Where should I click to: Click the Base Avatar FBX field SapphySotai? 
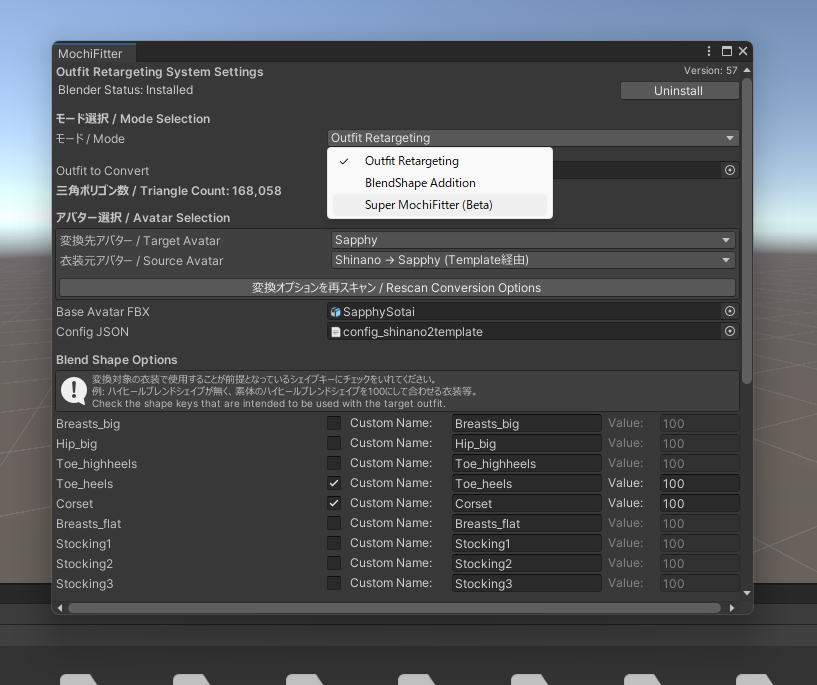point(524,312)
